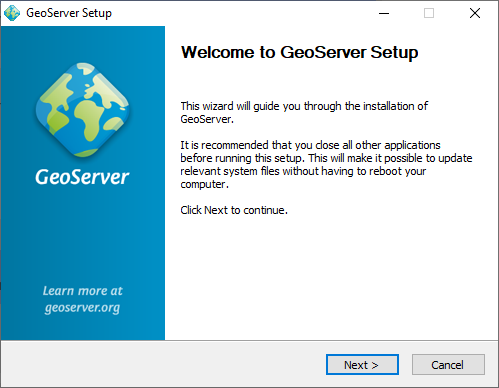Click the 'It is recommended' paragraph text

pos(326,164)
